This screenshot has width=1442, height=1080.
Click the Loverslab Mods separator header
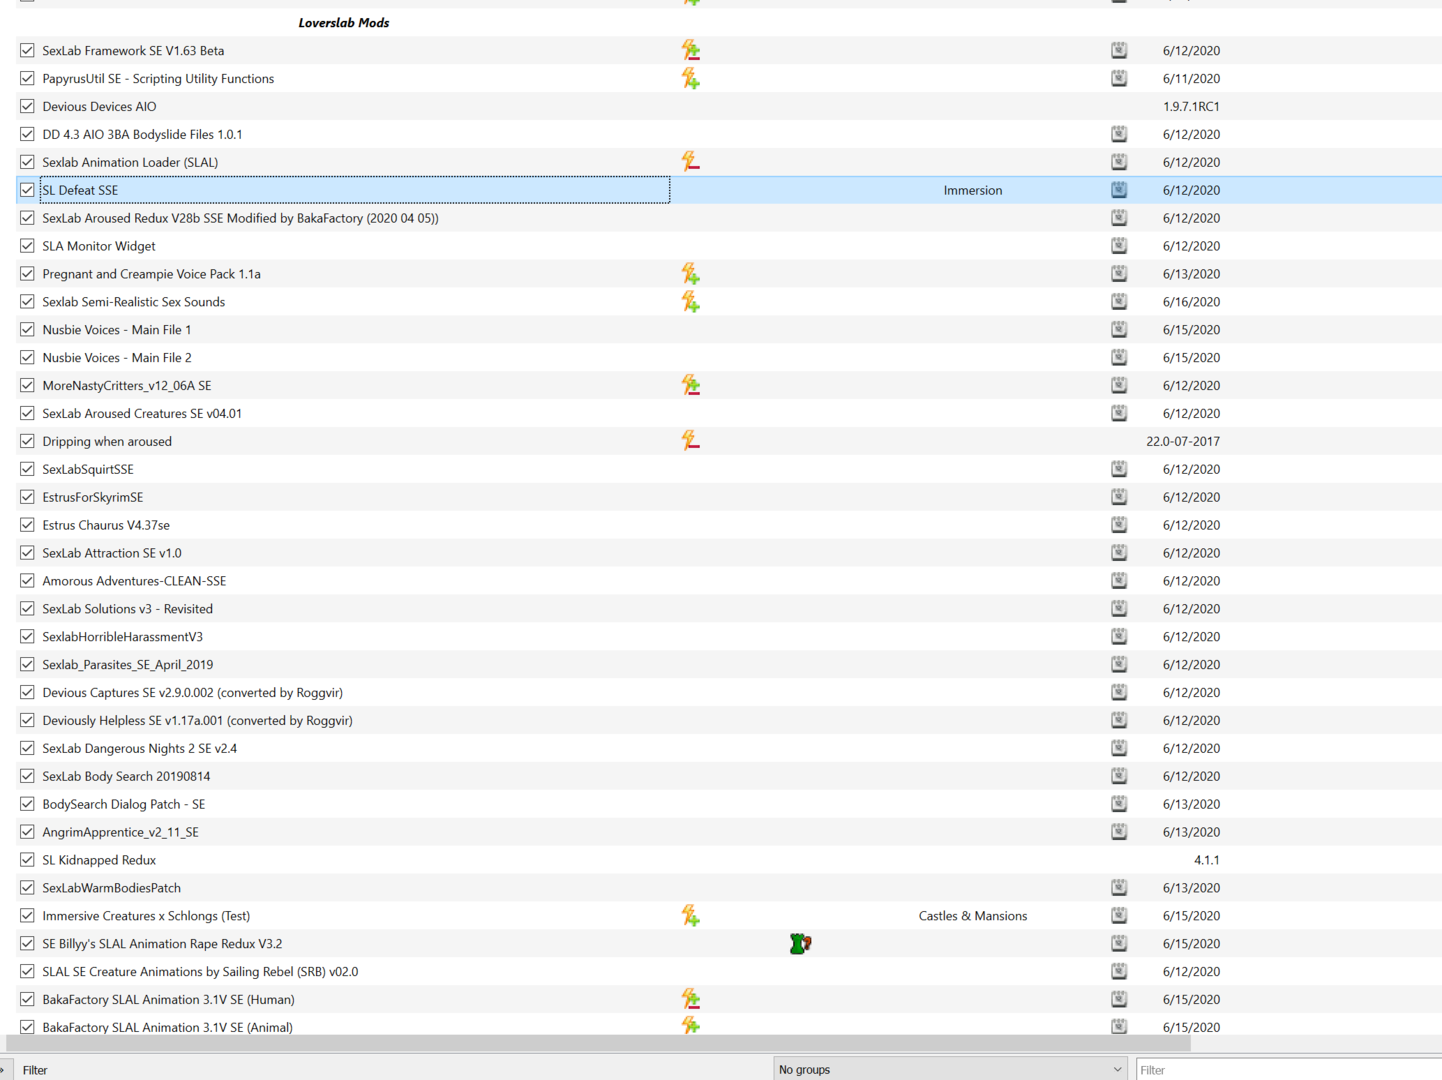pos(344,22)
